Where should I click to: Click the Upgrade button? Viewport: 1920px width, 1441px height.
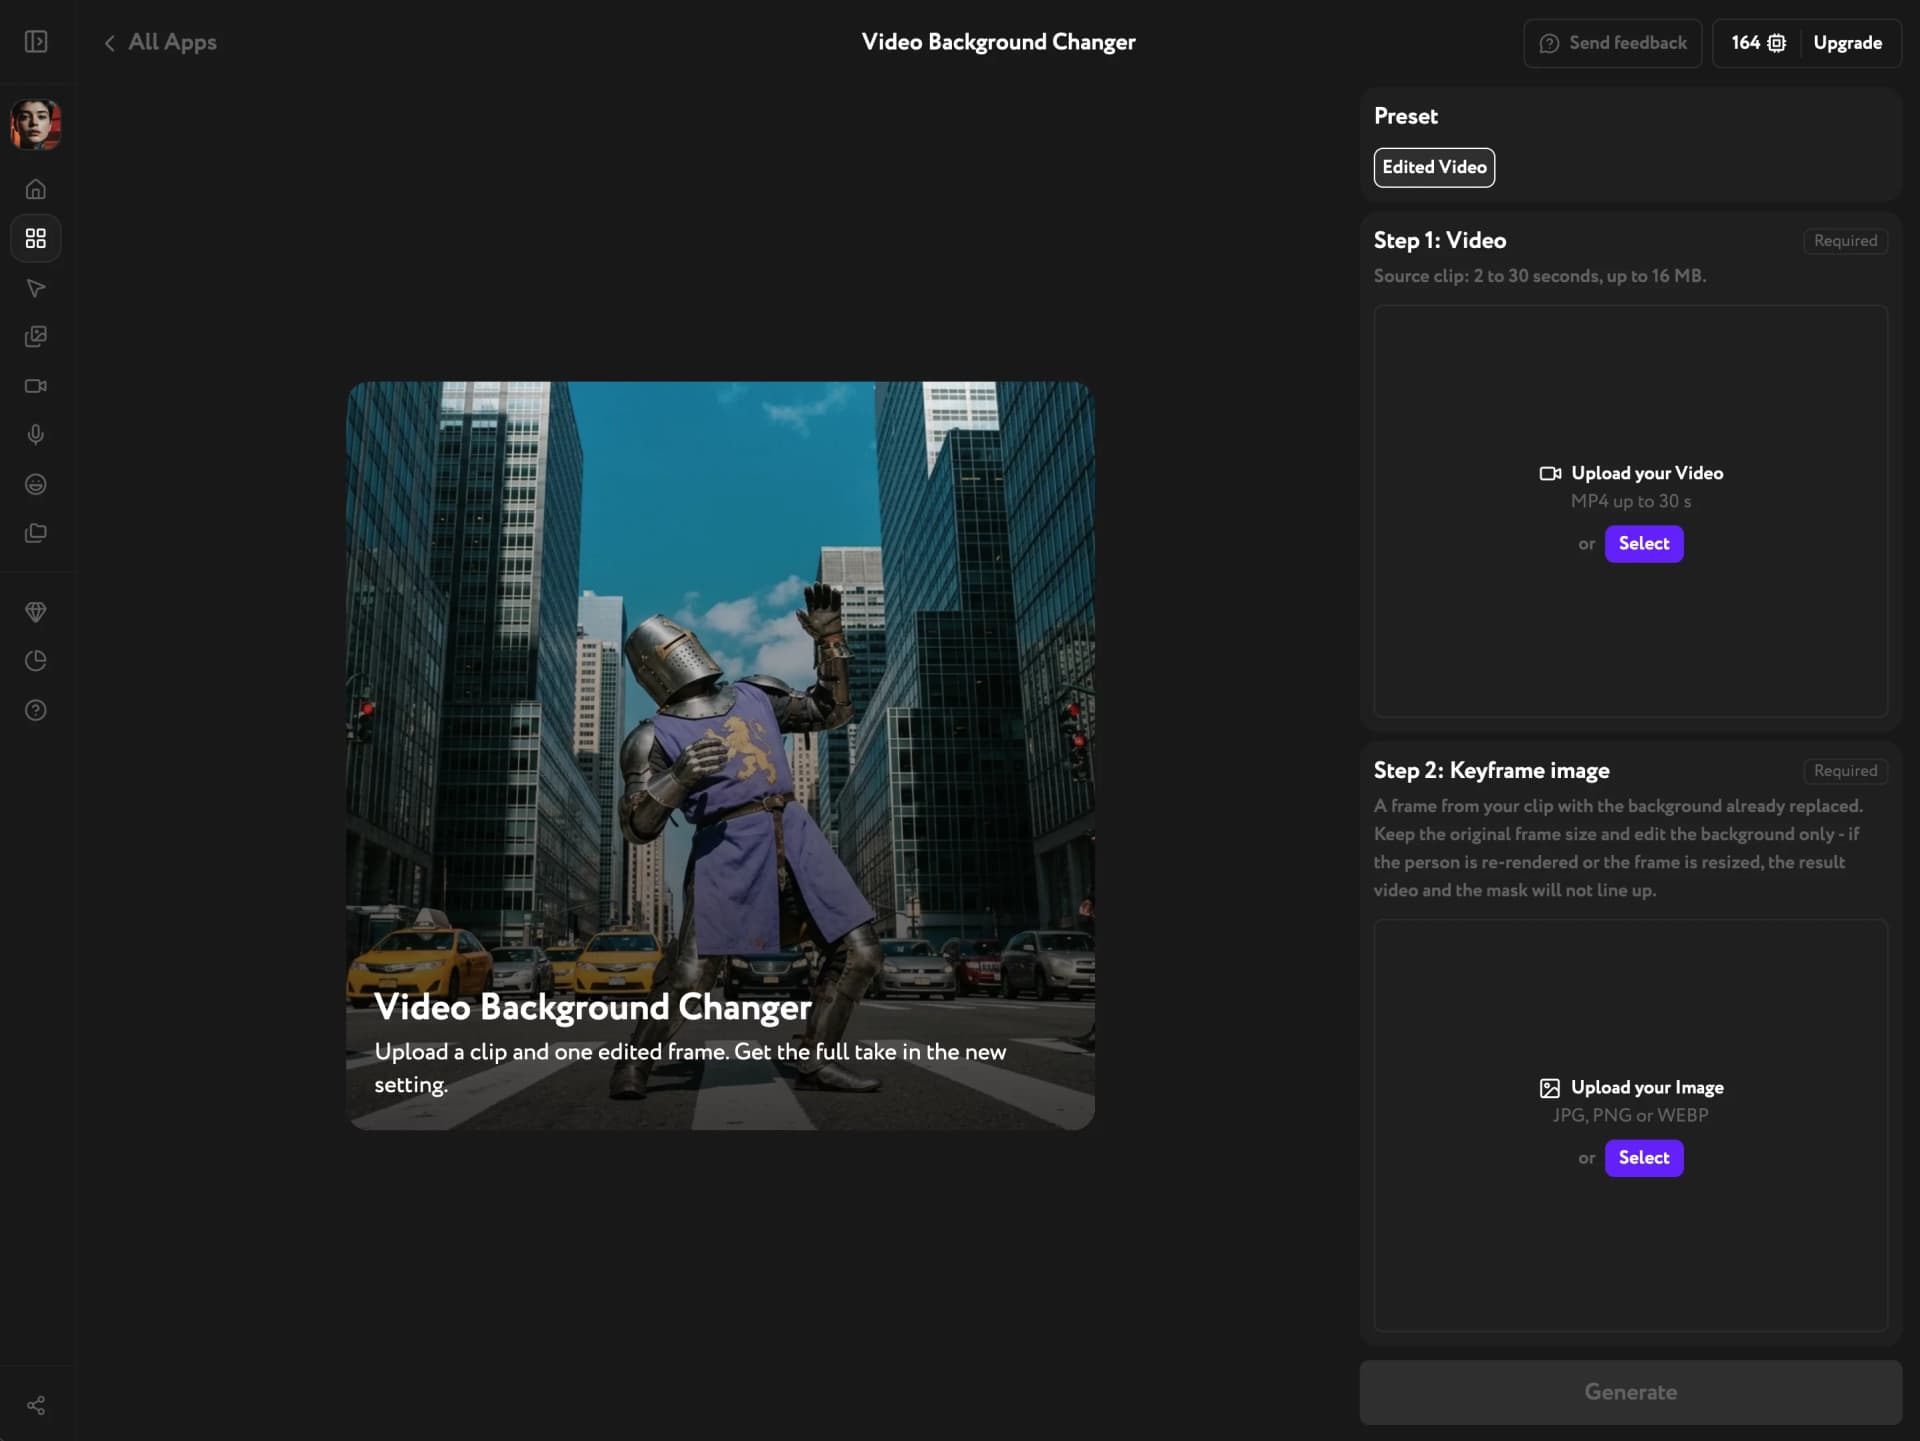click(1847, 43)
